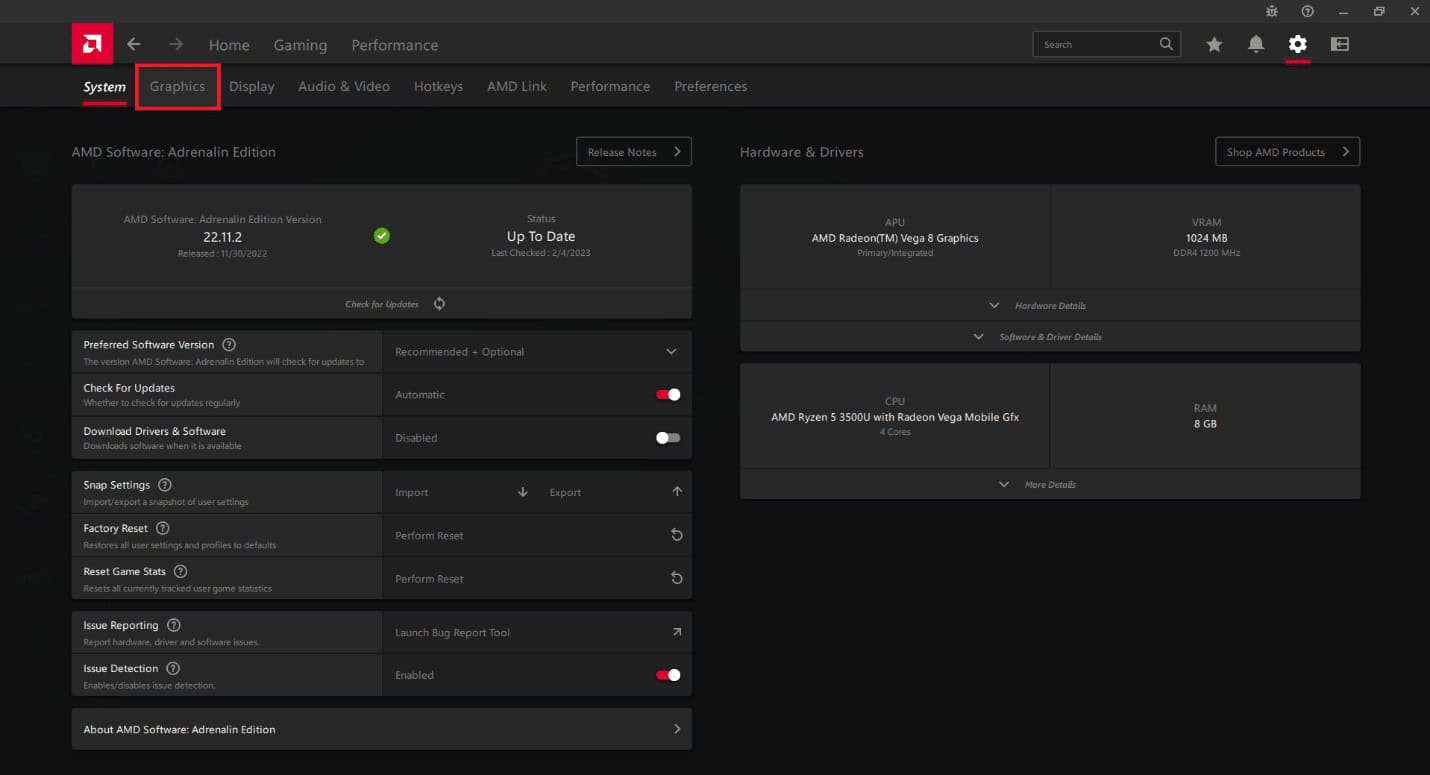Expand Hardware Details section

coord(1050,305)
